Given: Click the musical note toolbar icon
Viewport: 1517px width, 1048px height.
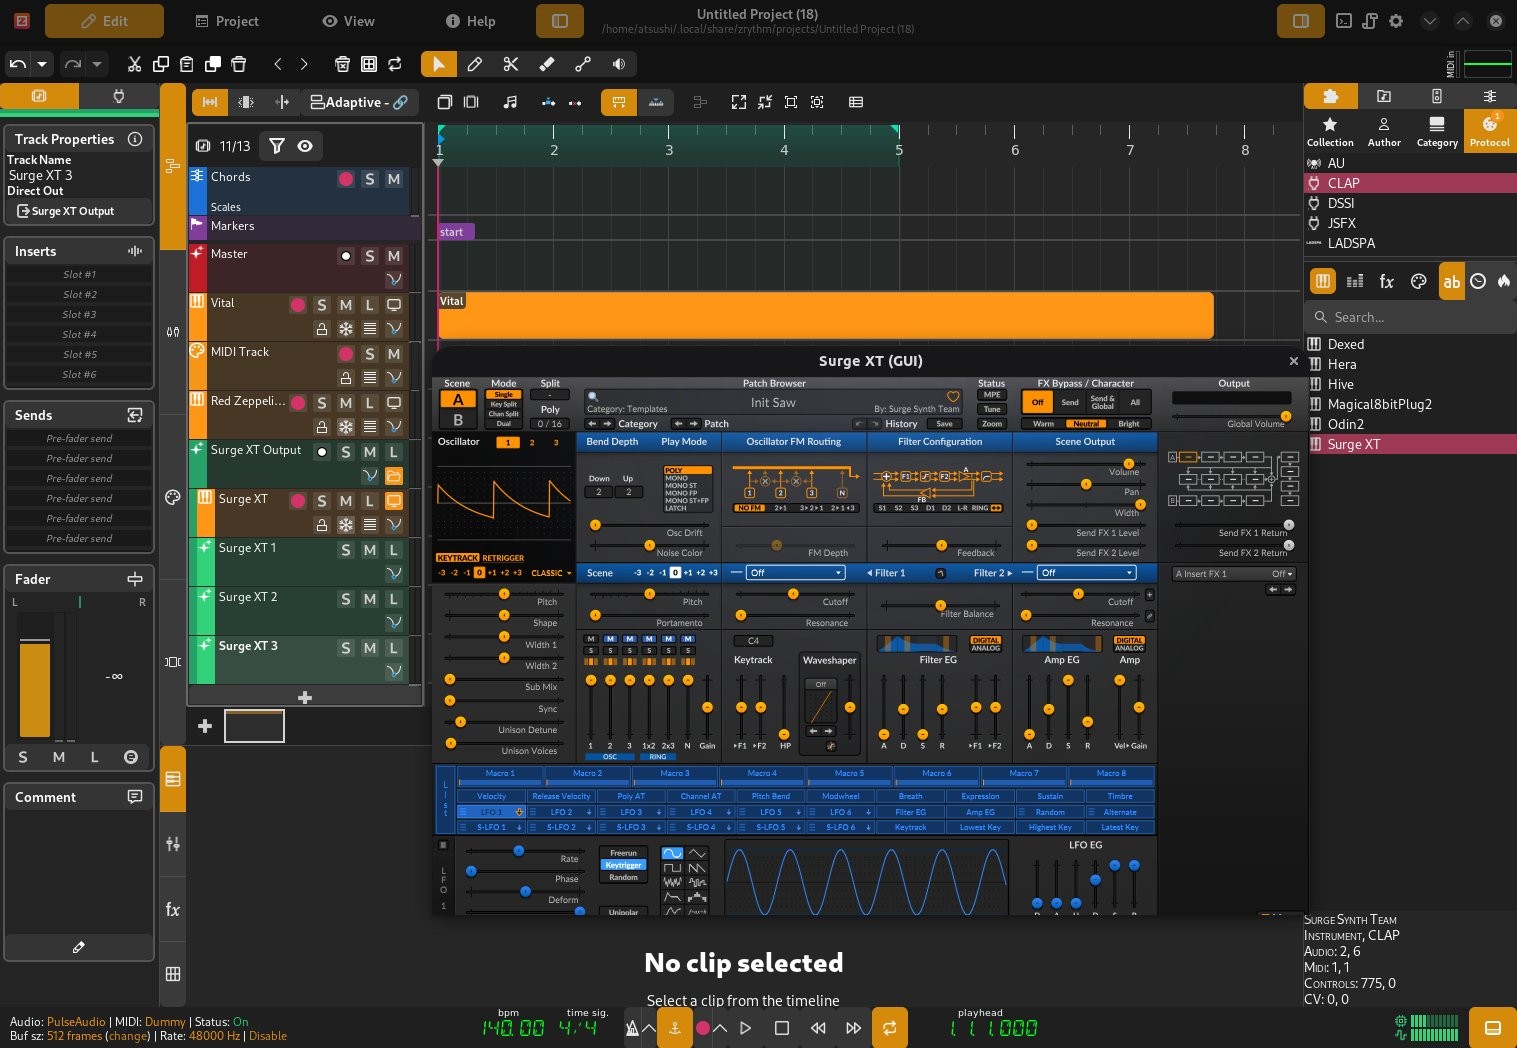Looking at the screenshot, I should coord(510,102).
